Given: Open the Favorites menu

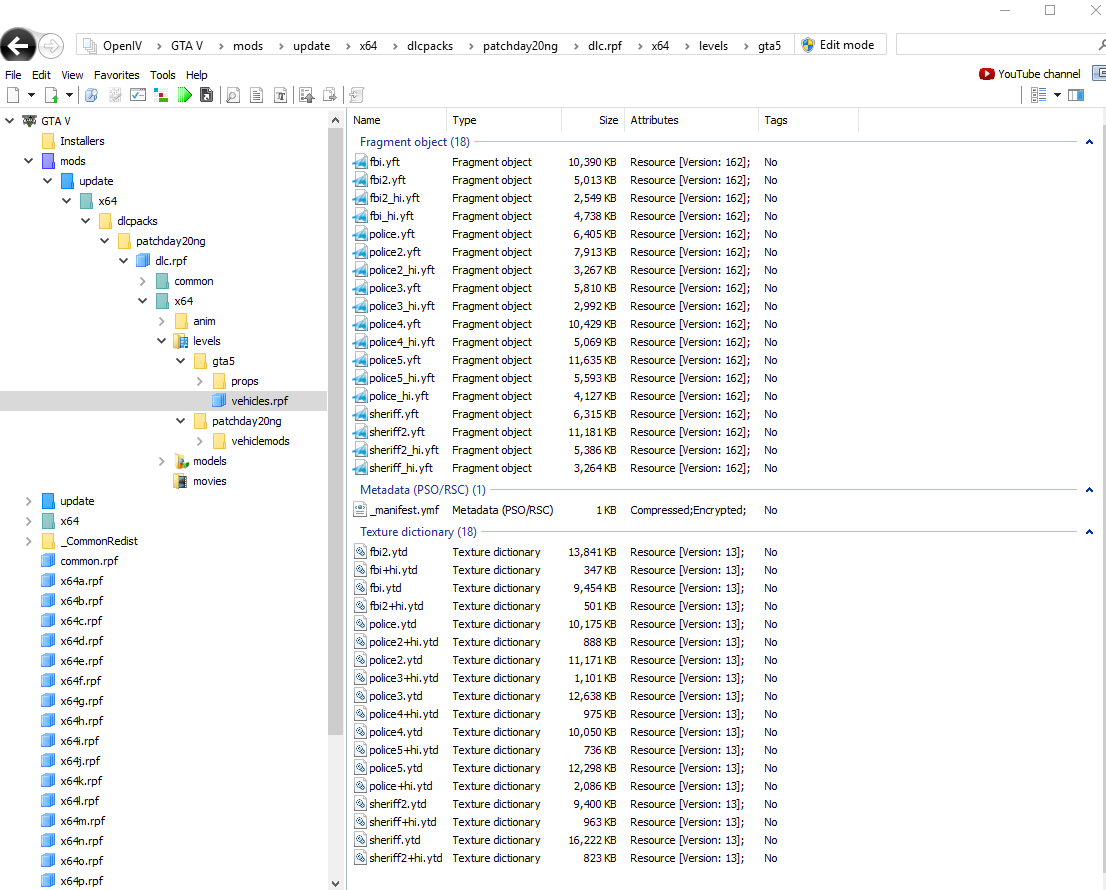Looking at the screenshot, I should 116,75.
